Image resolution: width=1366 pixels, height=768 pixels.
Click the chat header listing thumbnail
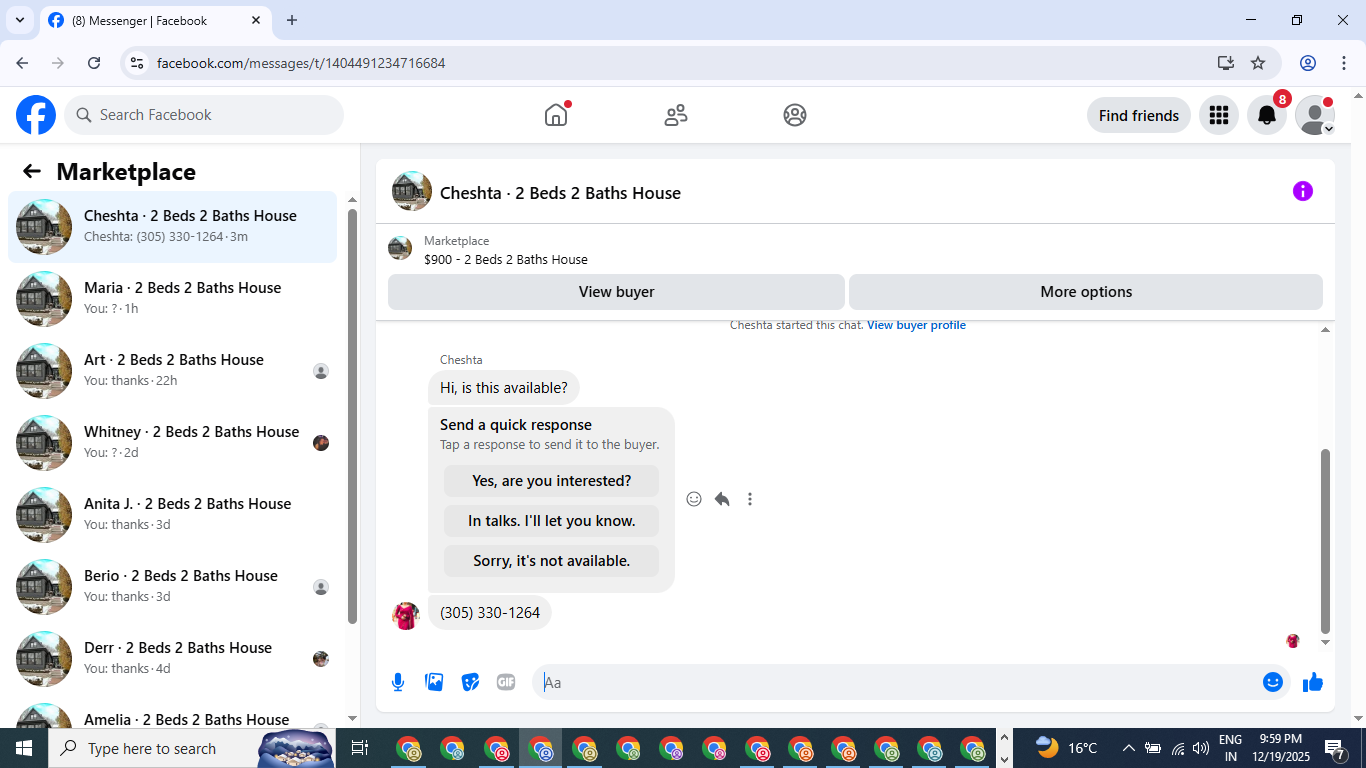point(412,191)
